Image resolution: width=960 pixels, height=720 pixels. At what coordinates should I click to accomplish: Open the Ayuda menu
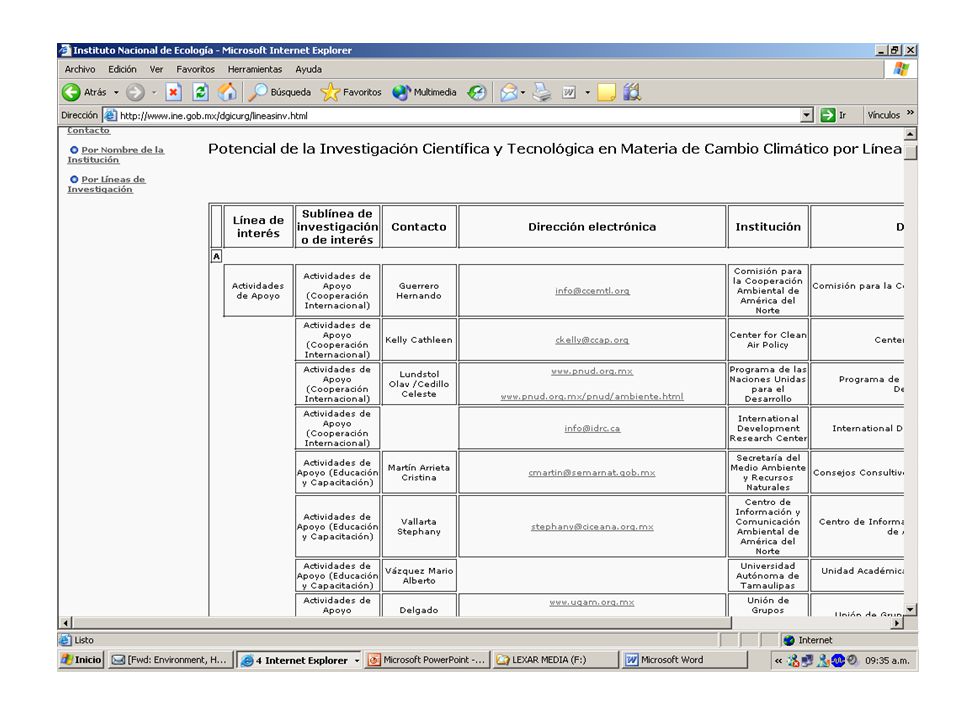(308, 69)
